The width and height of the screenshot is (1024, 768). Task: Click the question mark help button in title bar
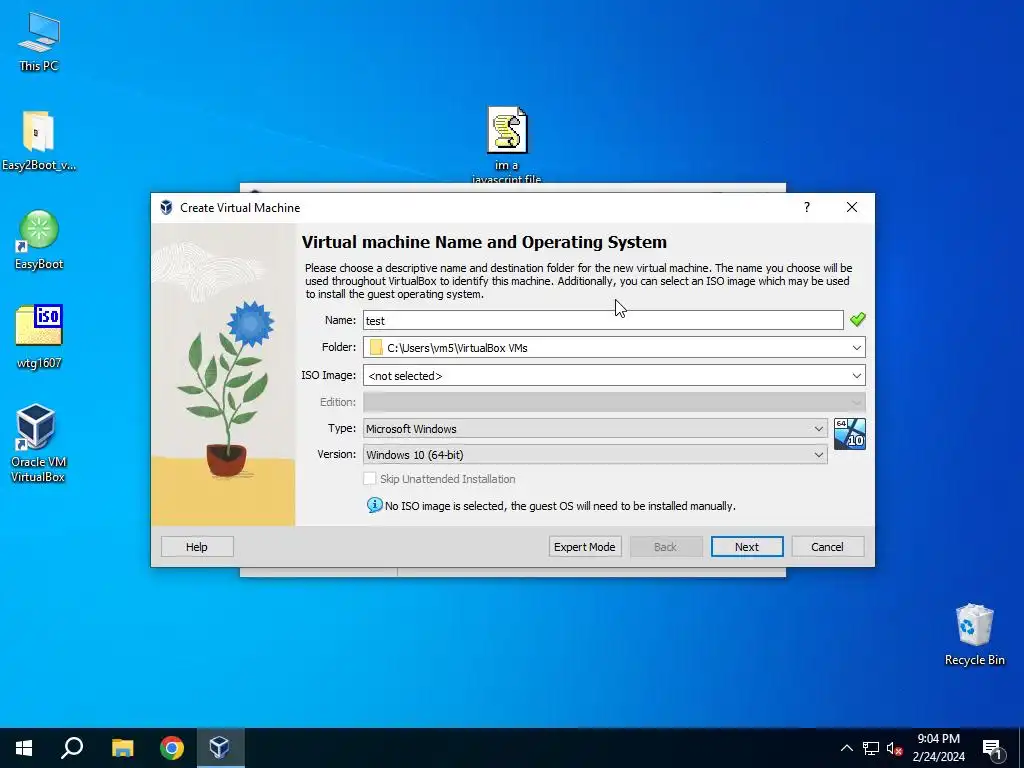coord(807,207)
